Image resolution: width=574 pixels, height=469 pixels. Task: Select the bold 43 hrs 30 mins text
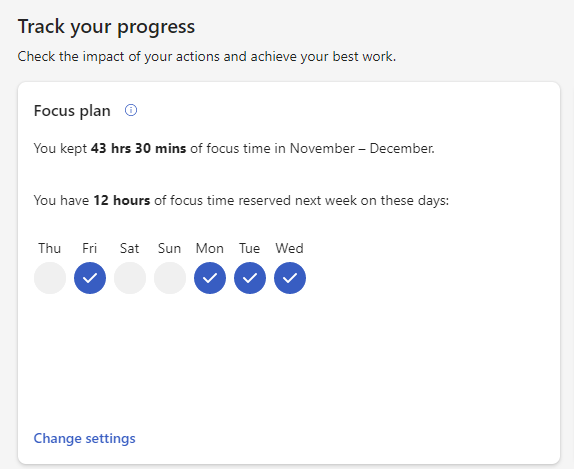[139, 148]
